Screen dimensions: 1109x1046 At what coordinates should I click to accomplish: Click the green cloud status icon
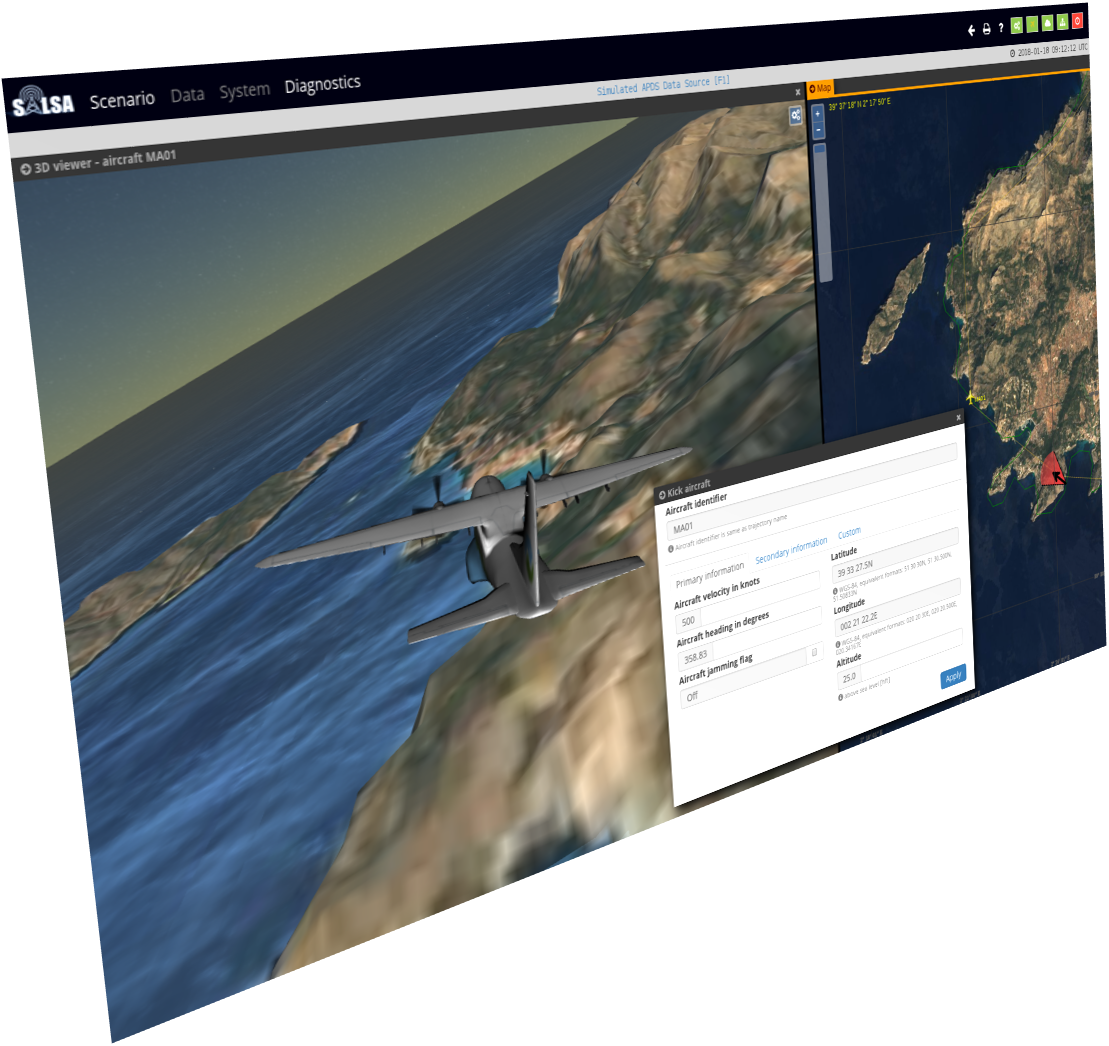click(x=1047, y=23)
